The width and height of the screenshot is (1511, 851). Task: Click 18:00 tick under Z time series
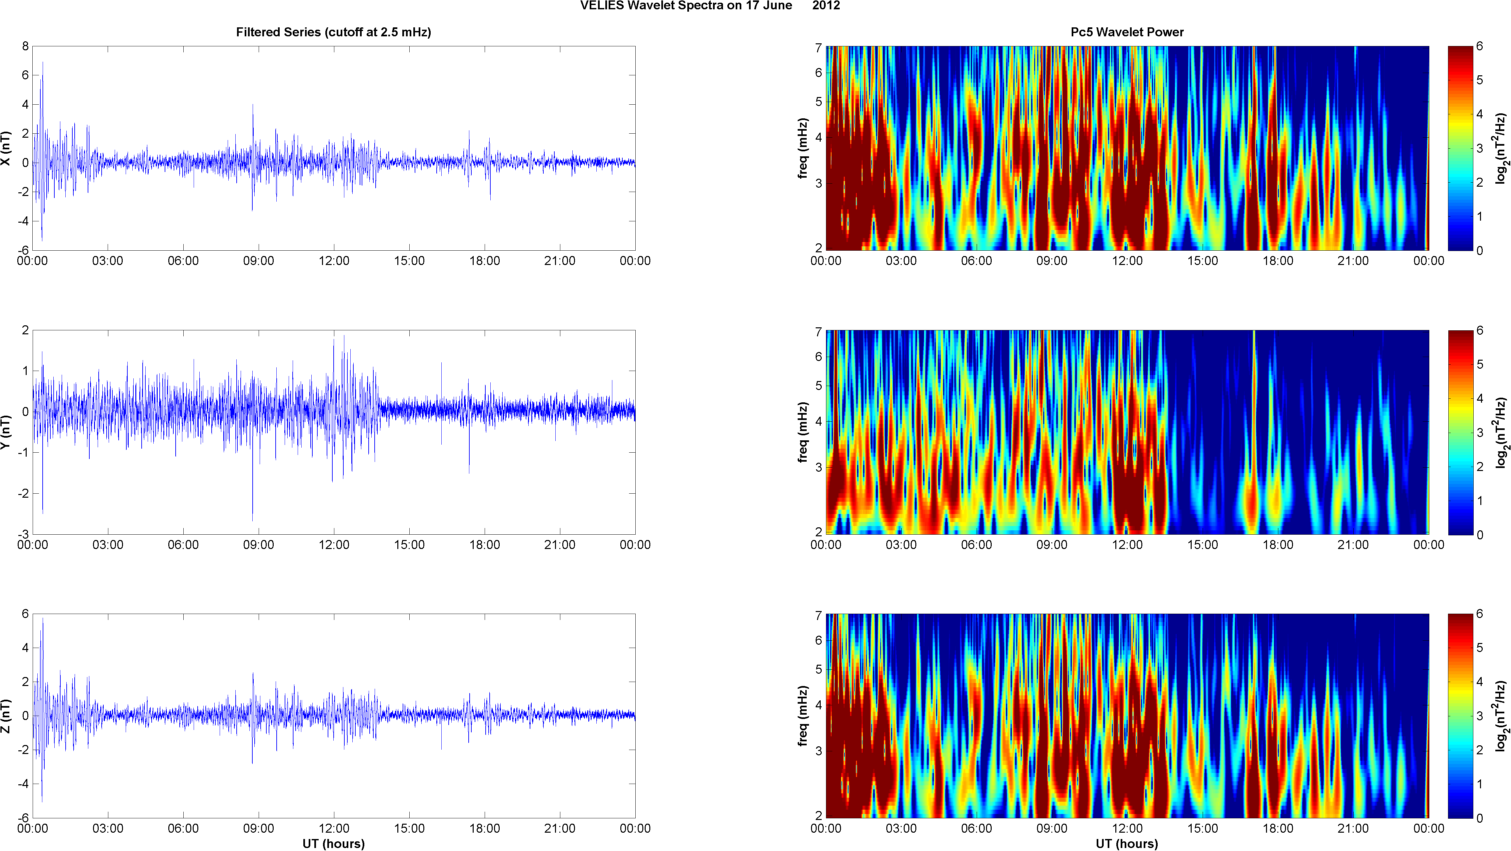[485, 829]
